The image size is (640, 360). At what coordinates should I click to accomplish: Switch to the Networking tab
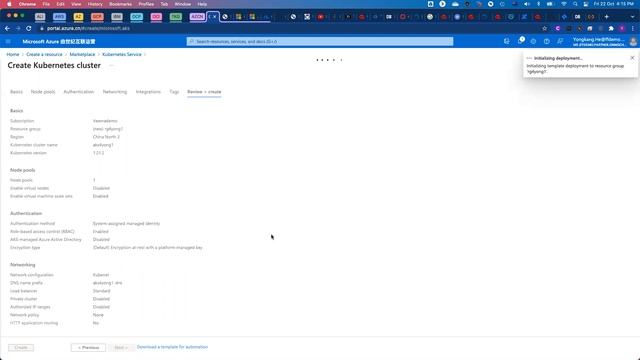(115, 92)
